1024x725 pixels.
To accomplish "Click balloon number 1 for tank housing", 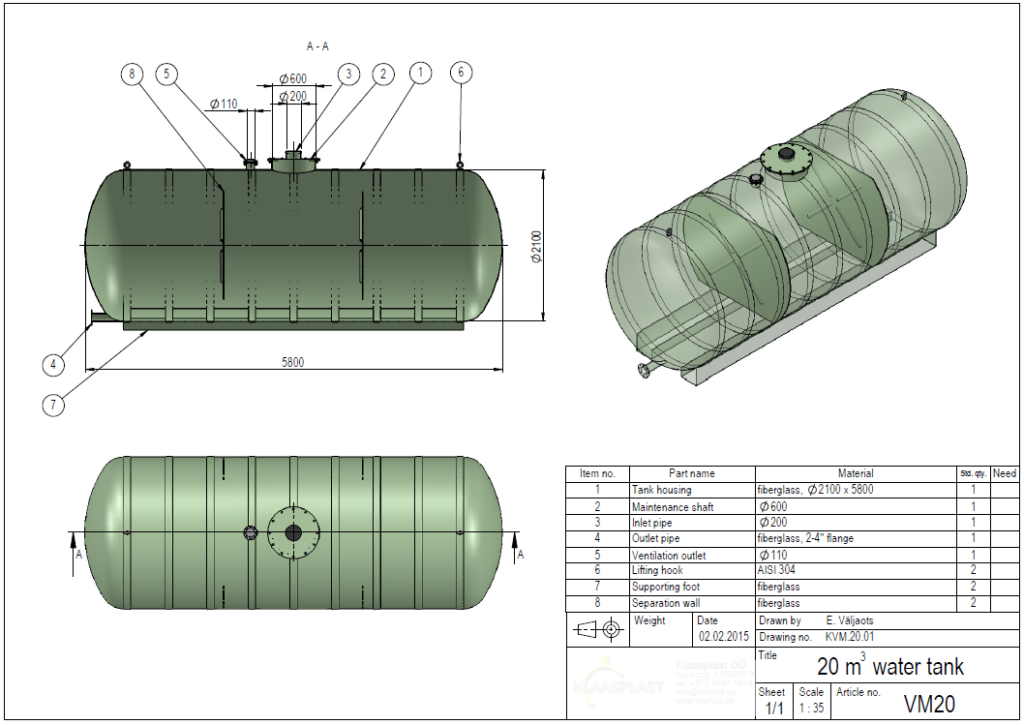I will [421, 72].
